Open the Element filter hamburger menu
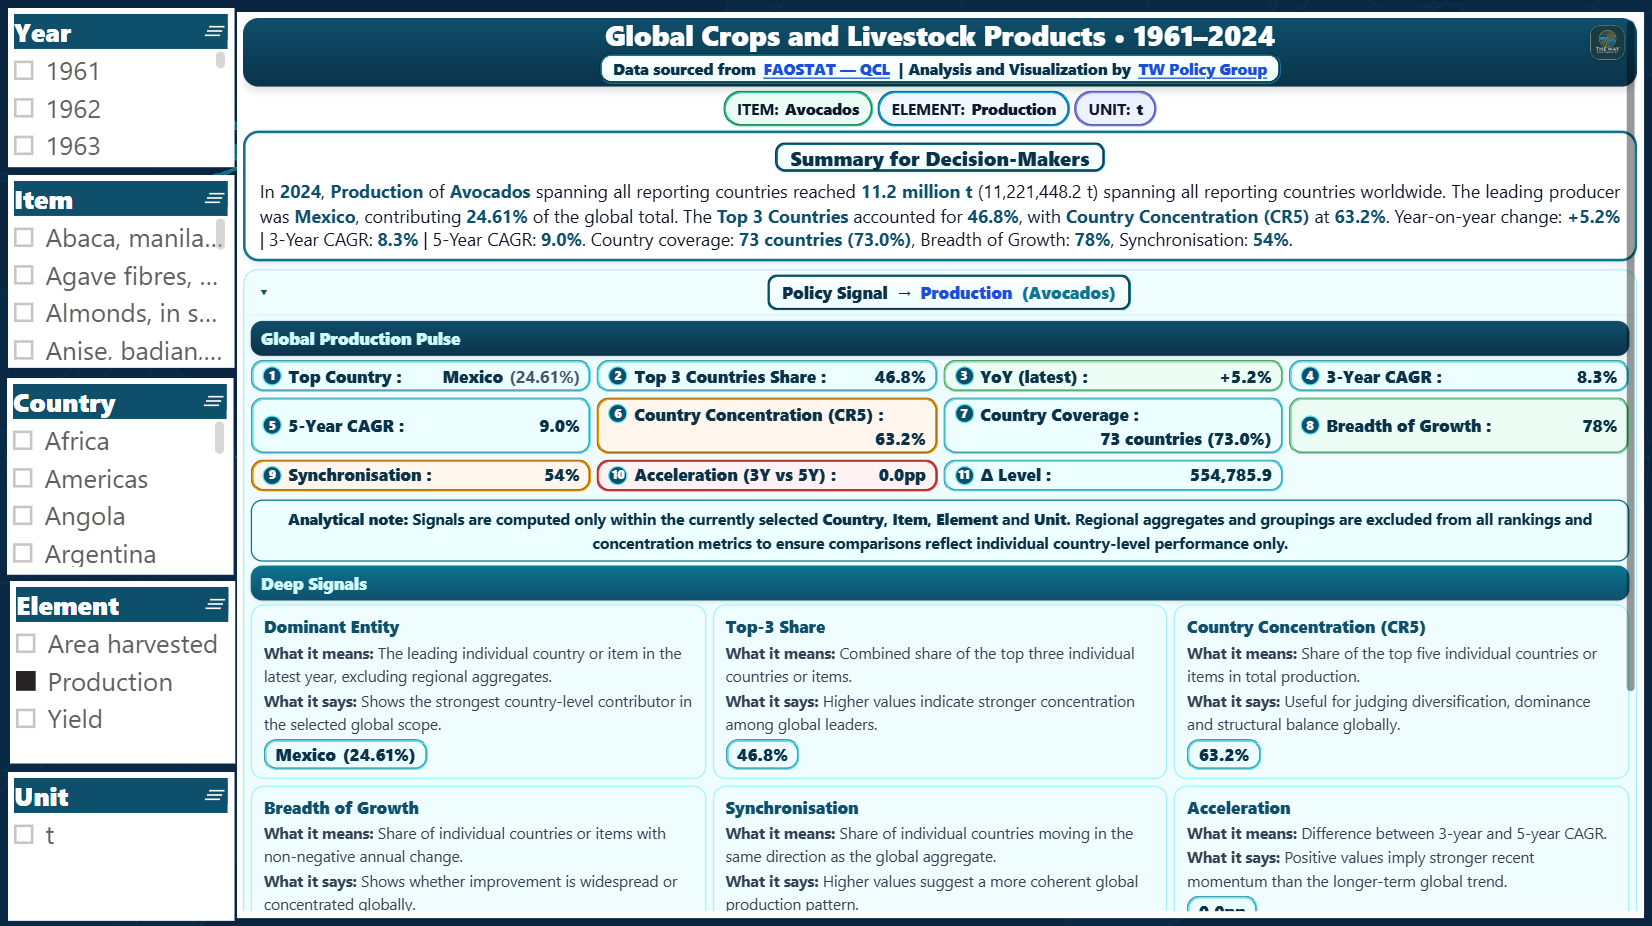Screen dimensions: 1652x926 click(x=213, y=604)
